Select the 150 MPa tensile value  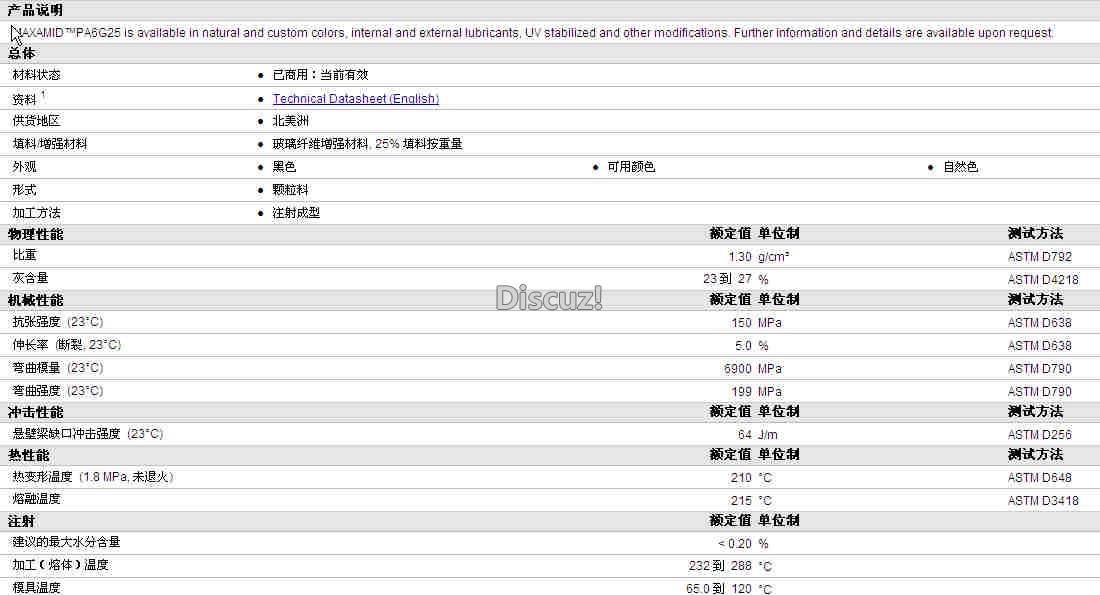coord(756,323)
